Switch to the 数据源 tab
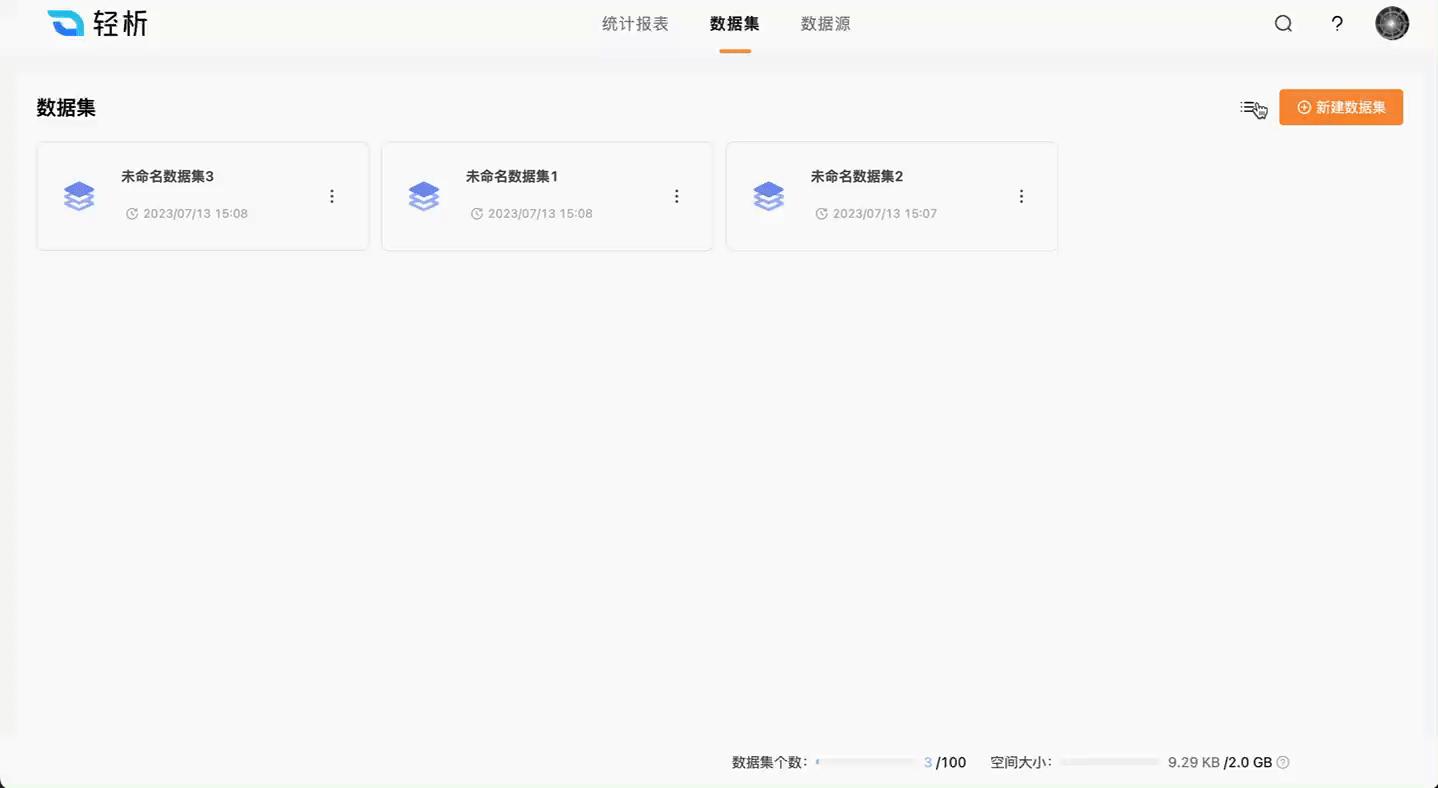Screen dimensions: 1438x788 825,24
